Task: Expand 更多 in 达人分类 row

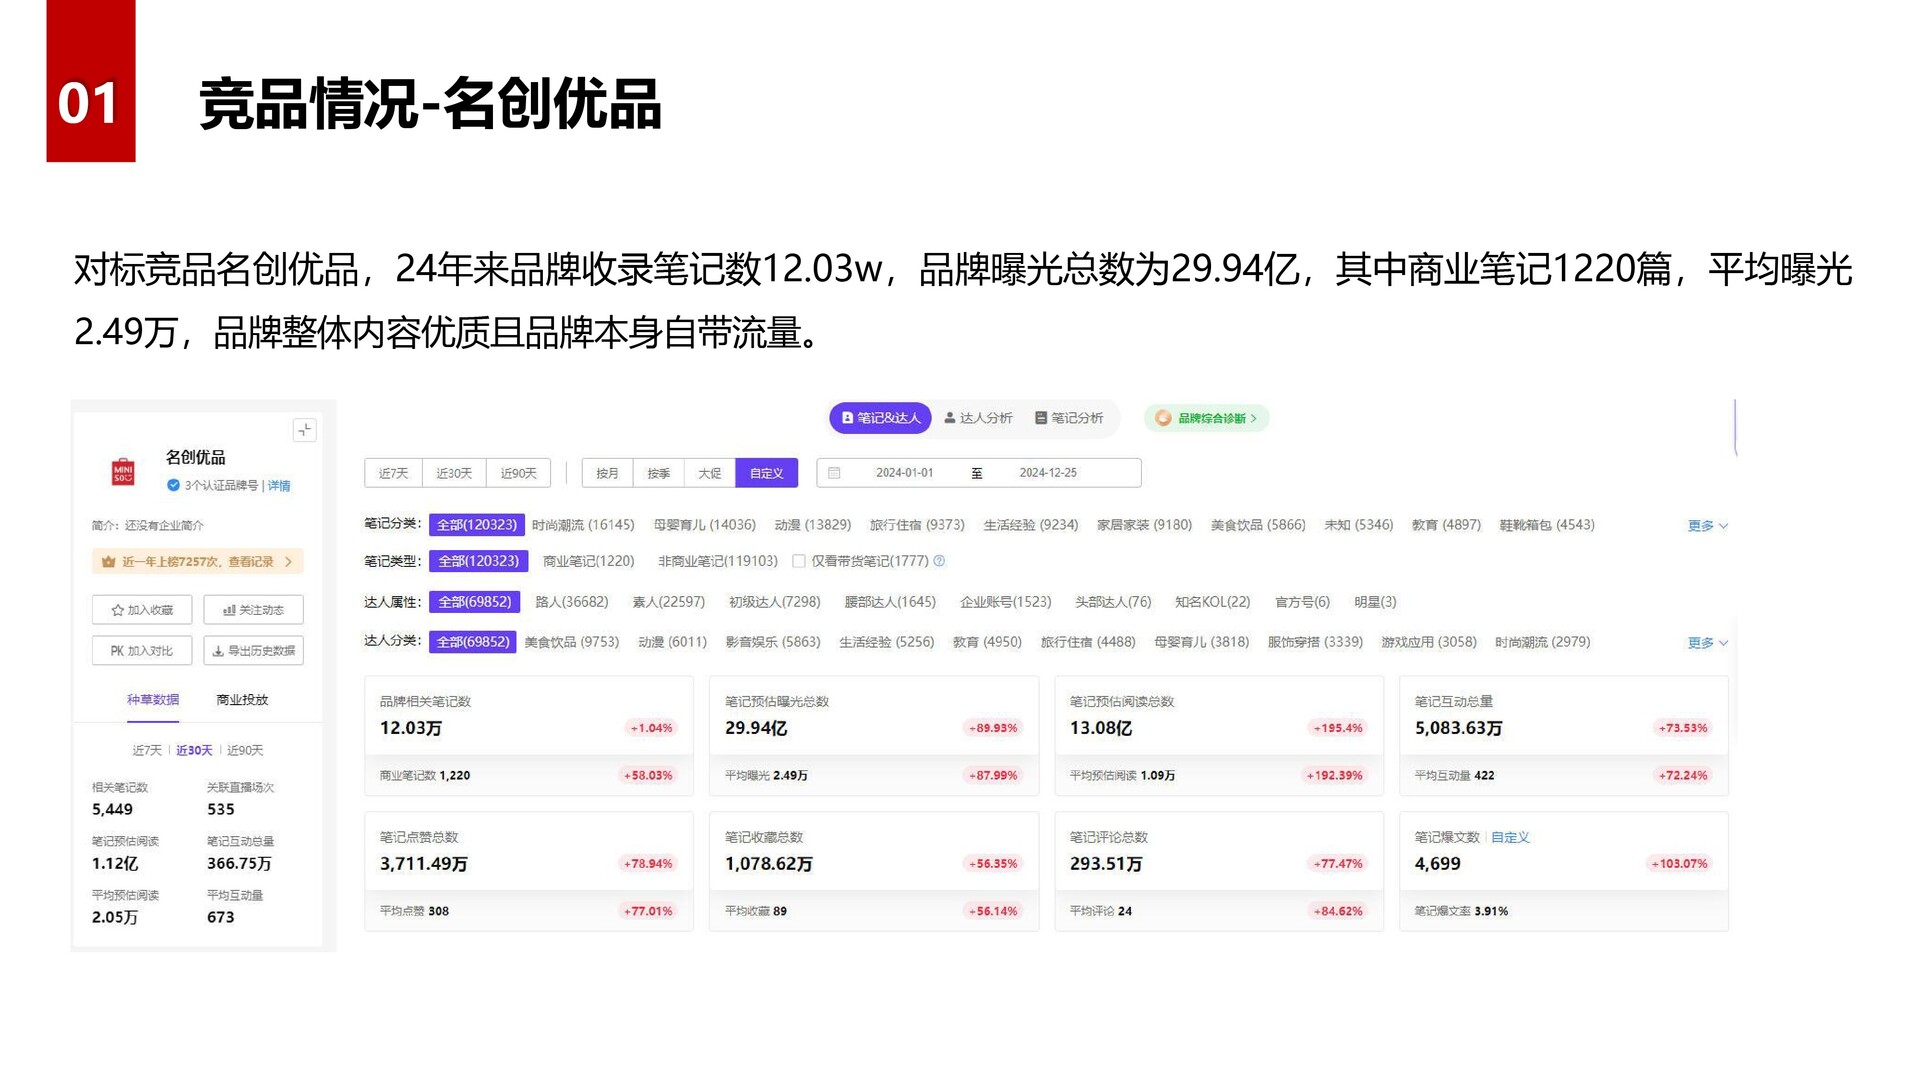Action: (1708, 642)
